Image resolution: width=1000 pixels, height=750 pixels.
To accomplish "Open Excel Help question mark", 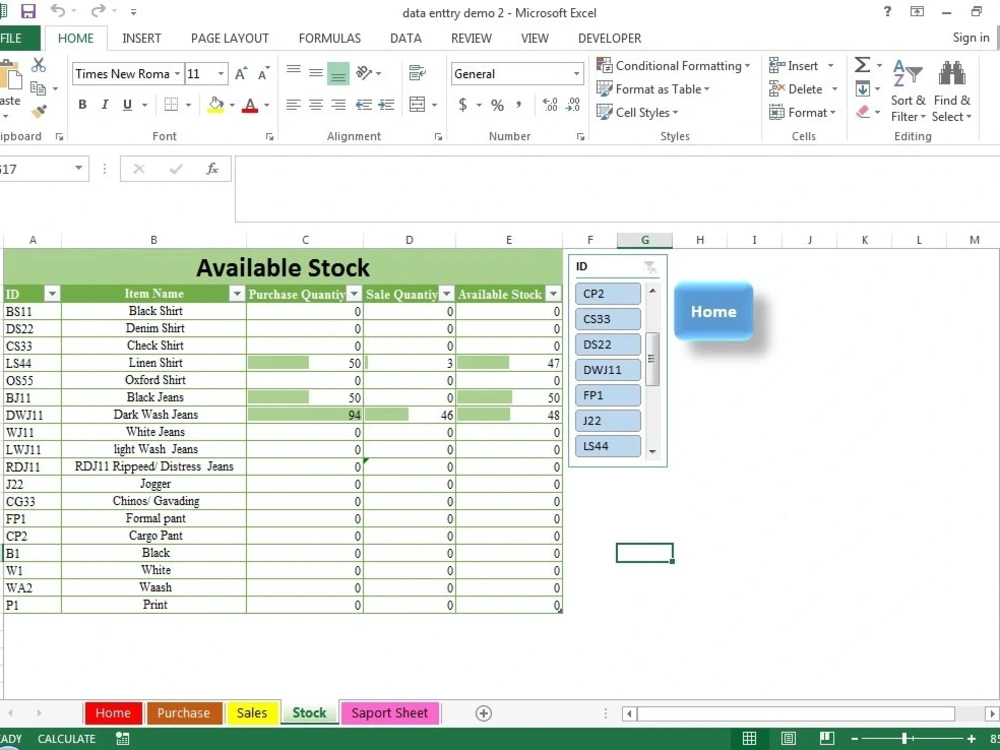I will [887, 11].
